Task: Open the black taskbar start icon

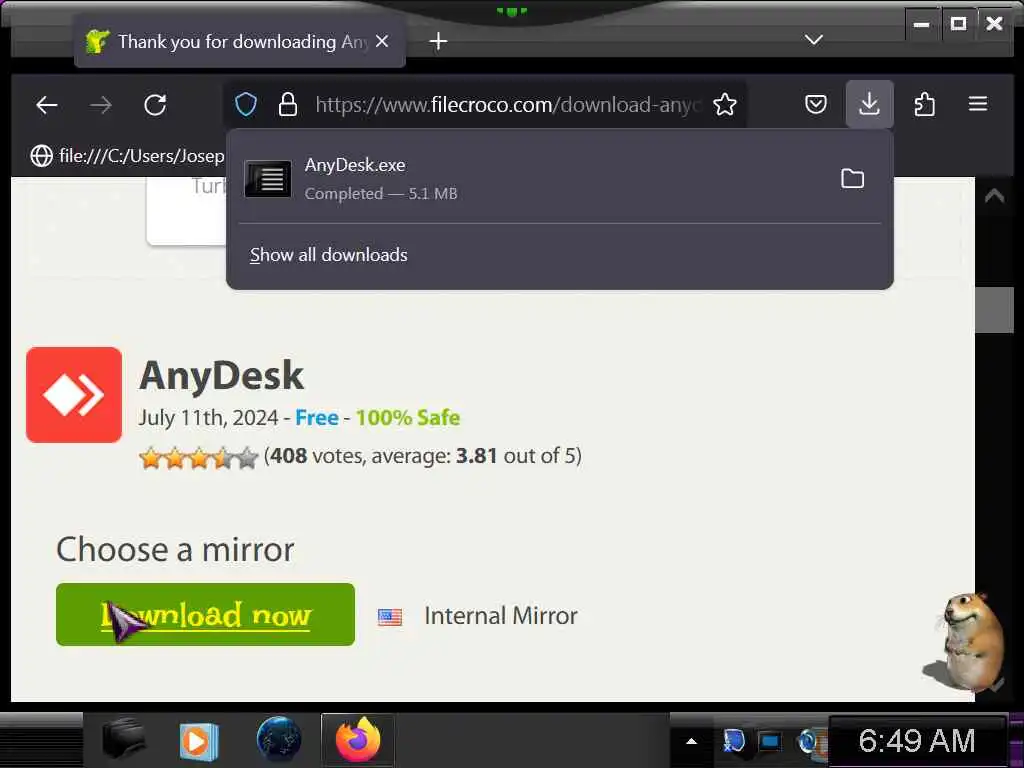Action: pyautogui.click(x=124, y=740)
